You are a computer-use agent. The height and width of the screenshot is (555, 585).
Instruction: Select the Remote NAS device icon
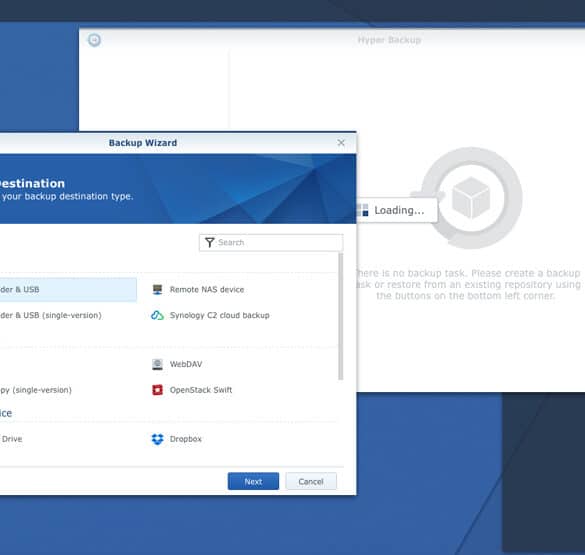157,289
